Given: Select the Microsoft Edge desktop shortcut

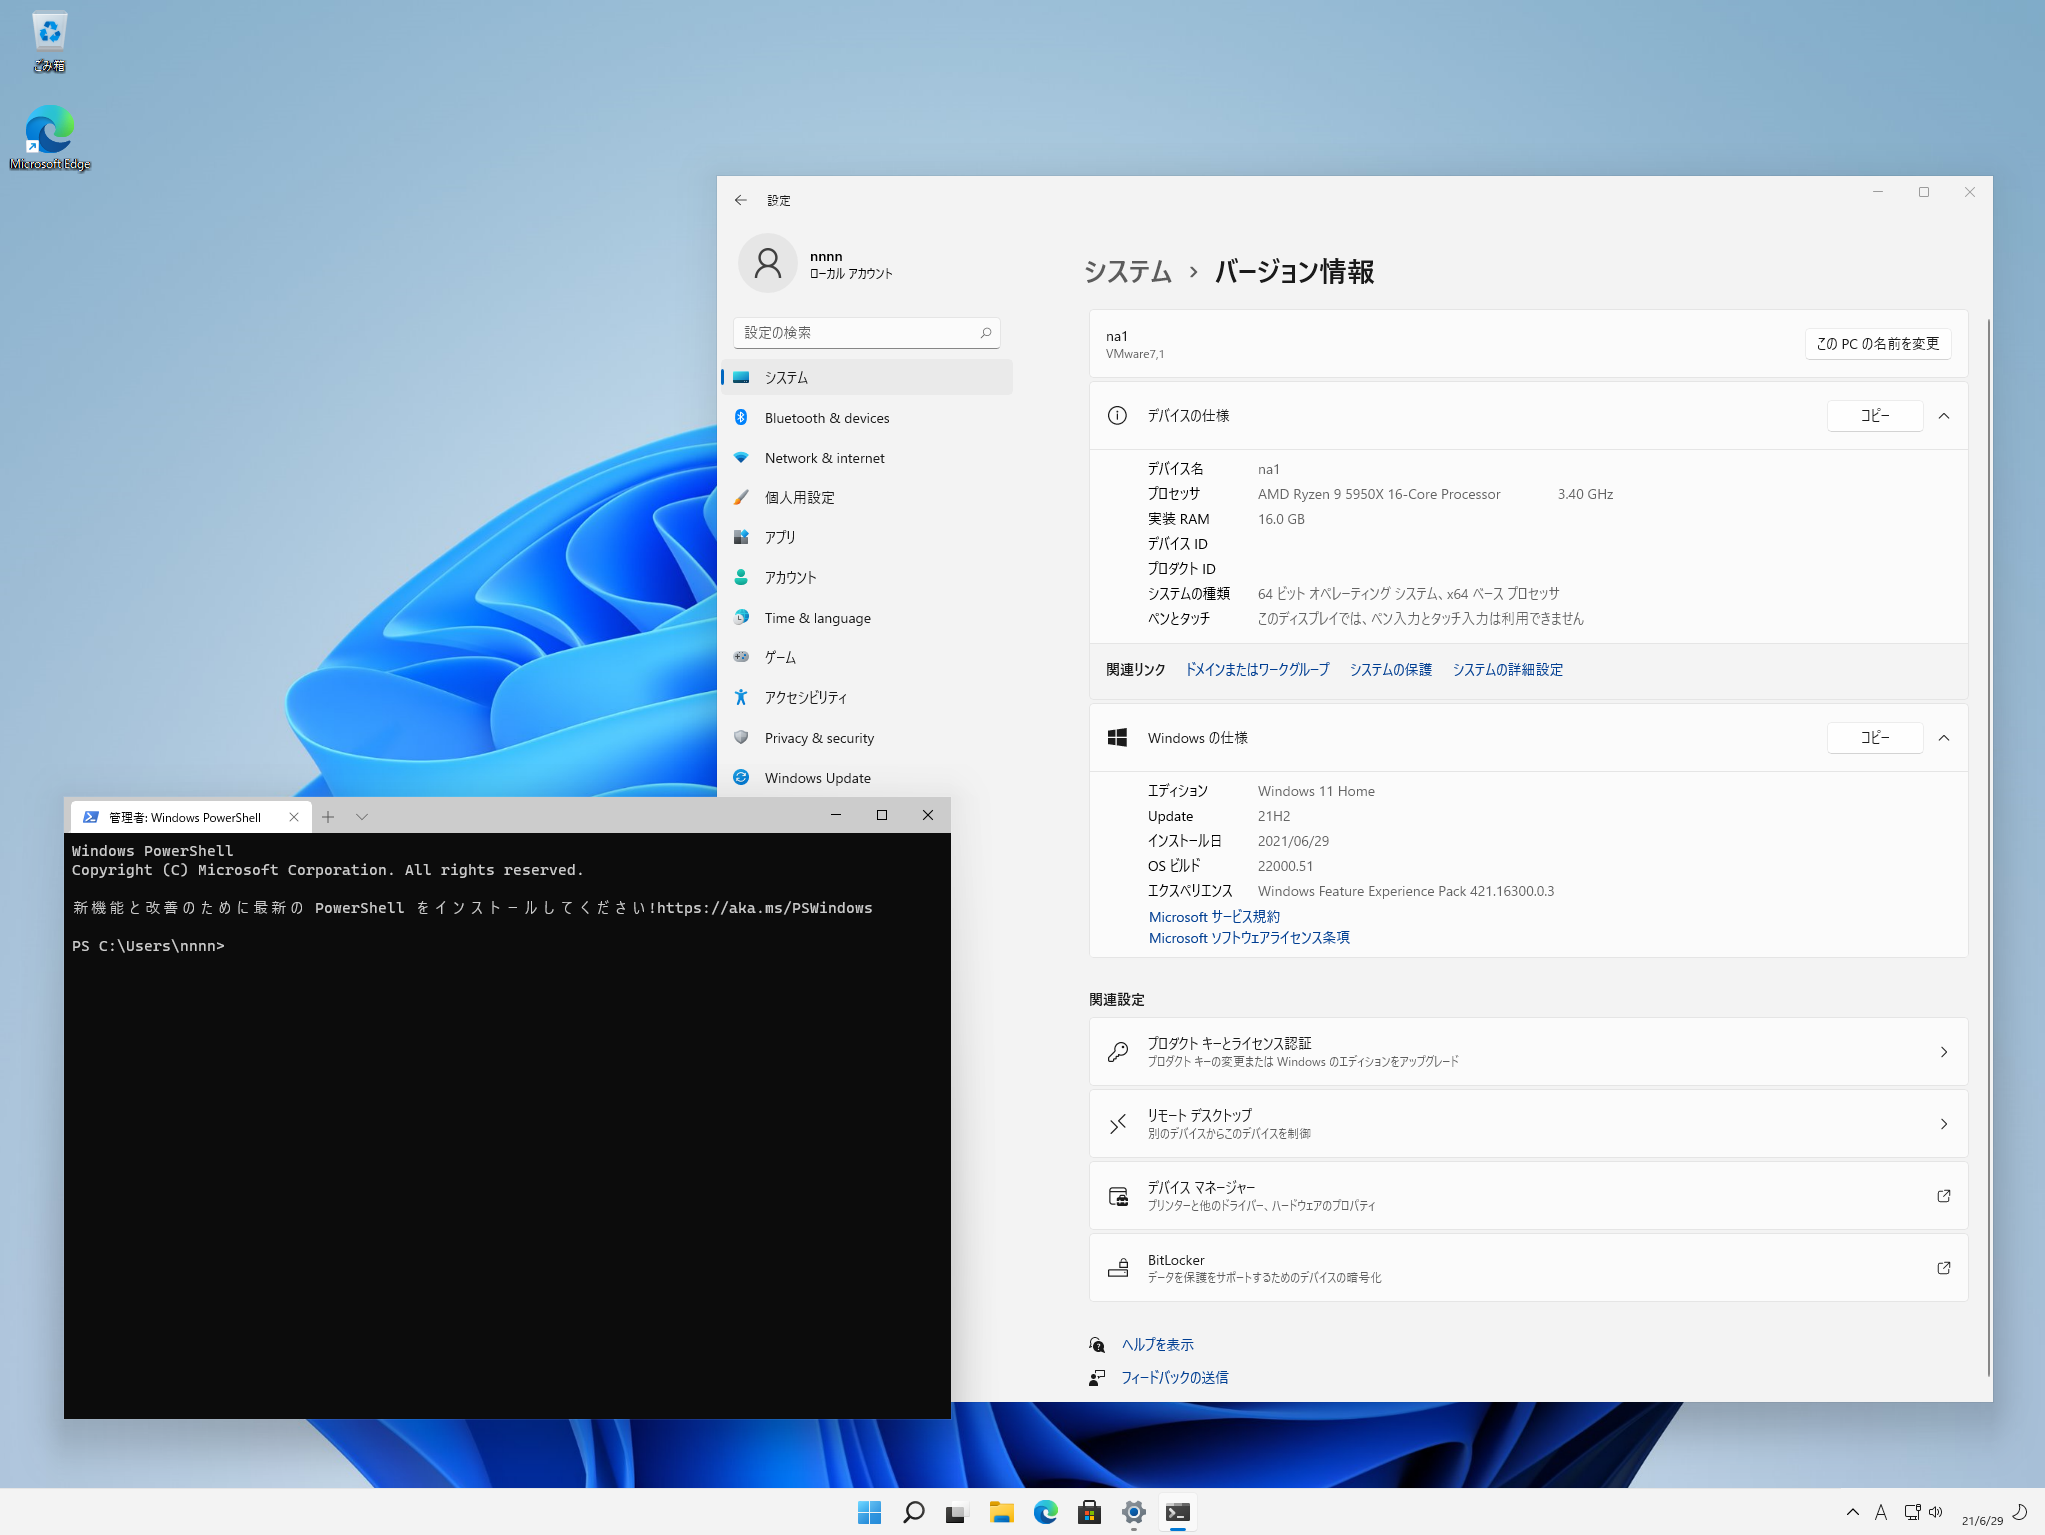Looking at the screenshot, I should point(49,138).
